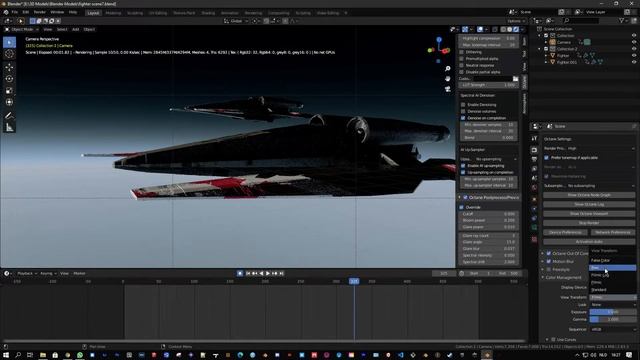Click the LUT file browse folder icon
The image size is (640, 360).
pos(516,78)
